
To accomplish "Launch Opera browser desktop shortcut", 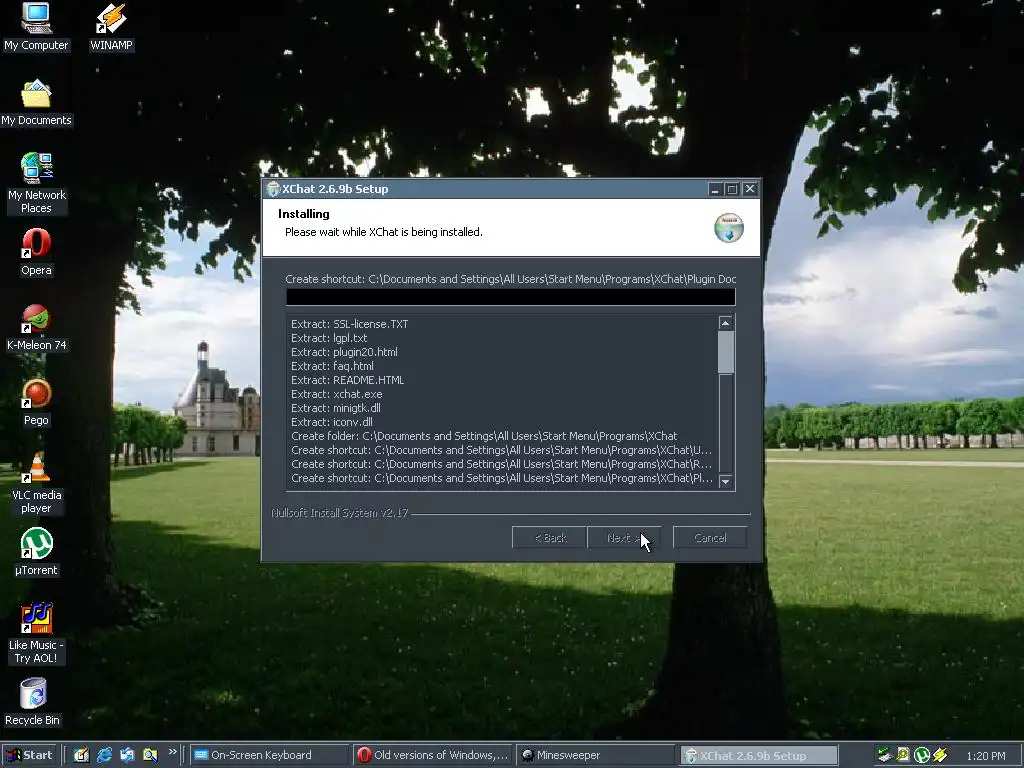I will 36,252.
